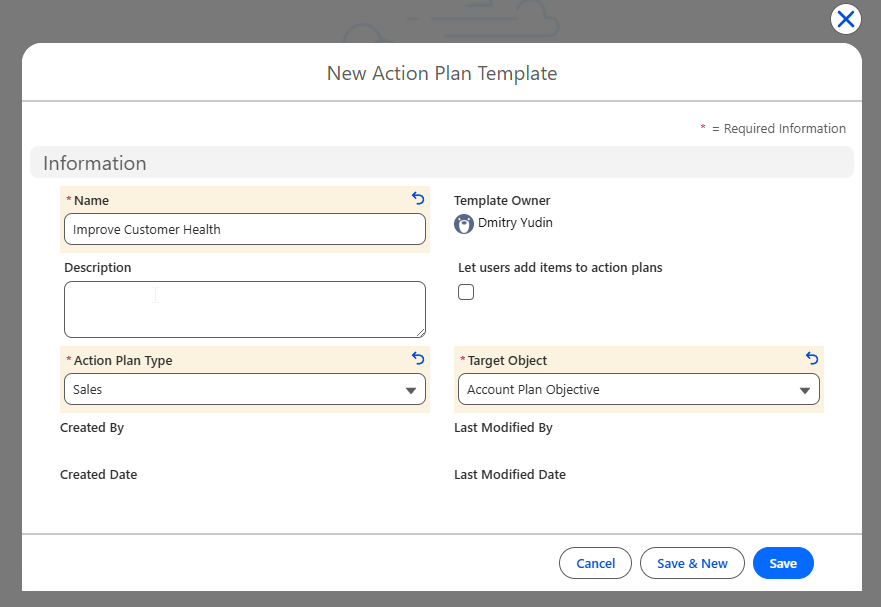Click inside the Description text area

coord(244,309)
